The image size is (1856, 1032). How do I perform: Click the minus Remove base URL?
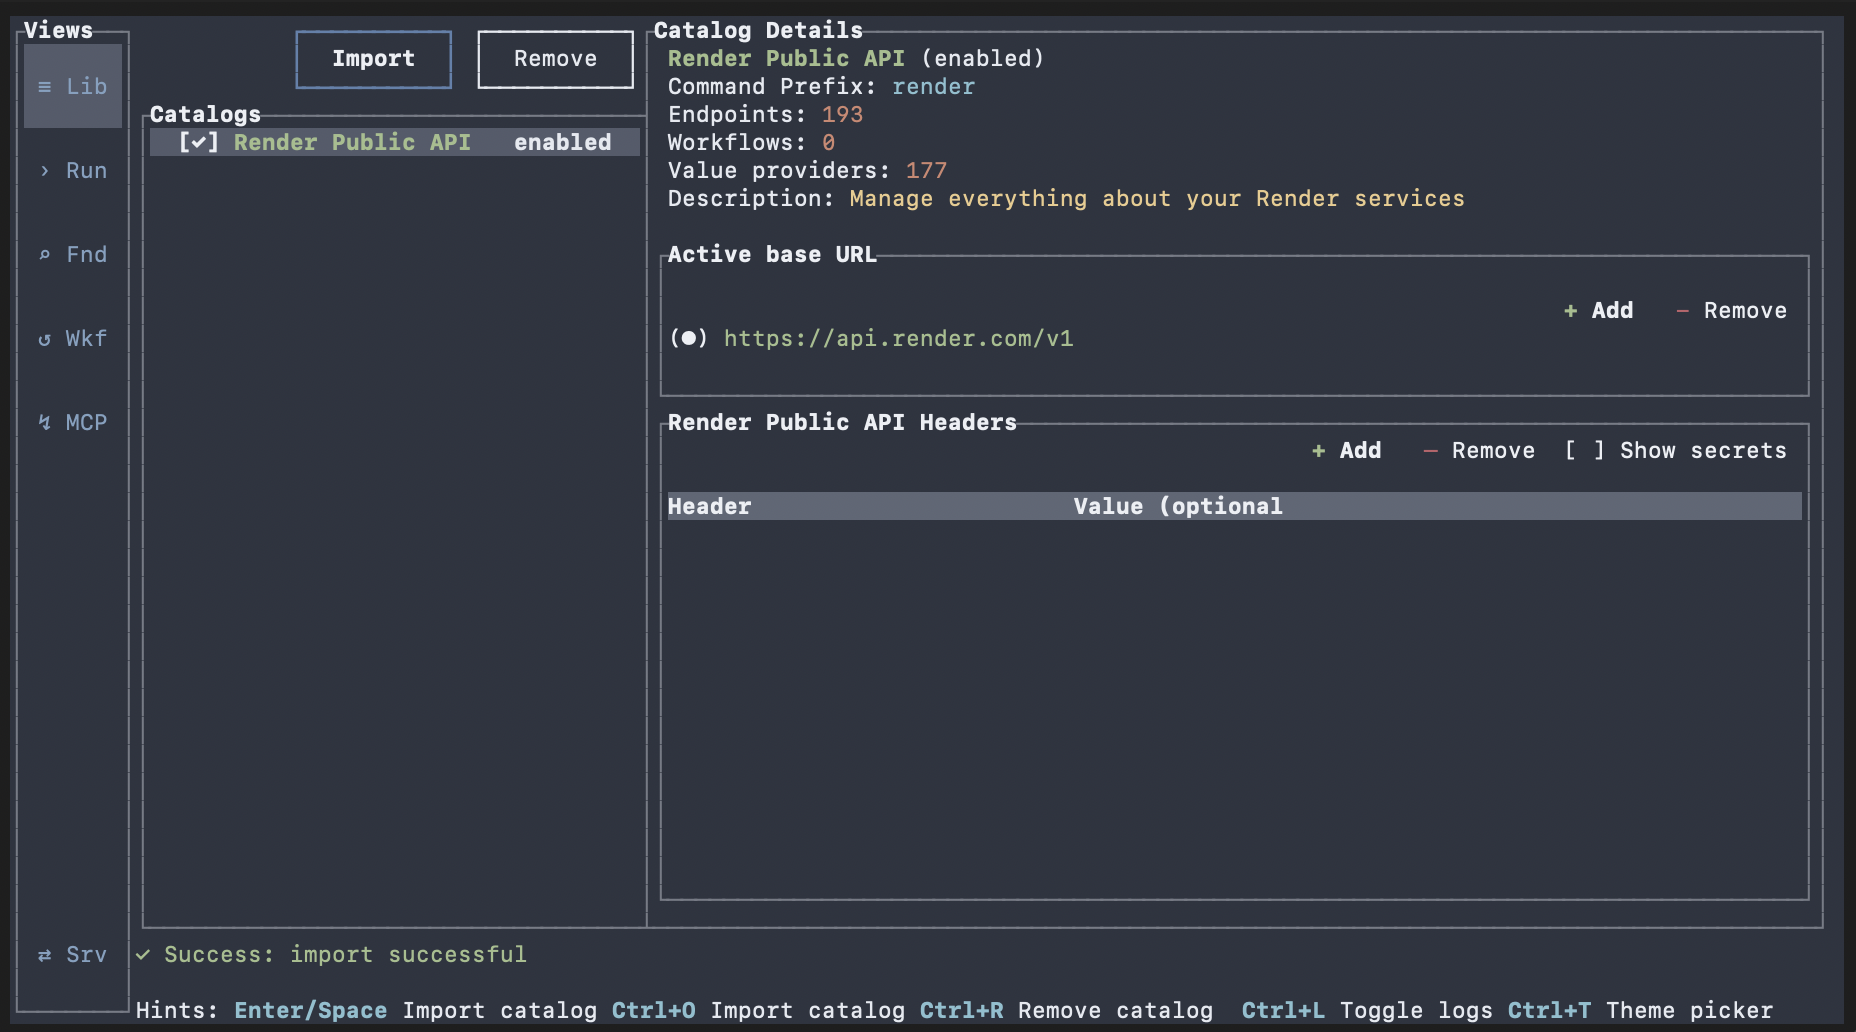point(1731,311)
